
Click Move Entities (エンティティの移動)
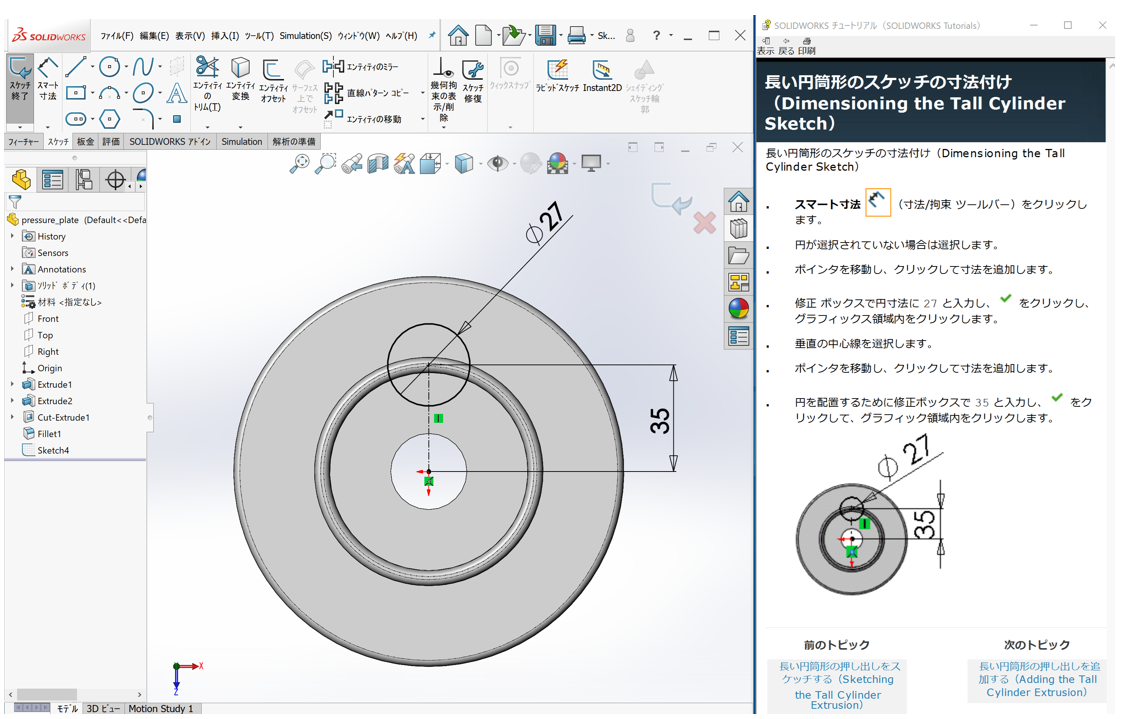[363, 119]
